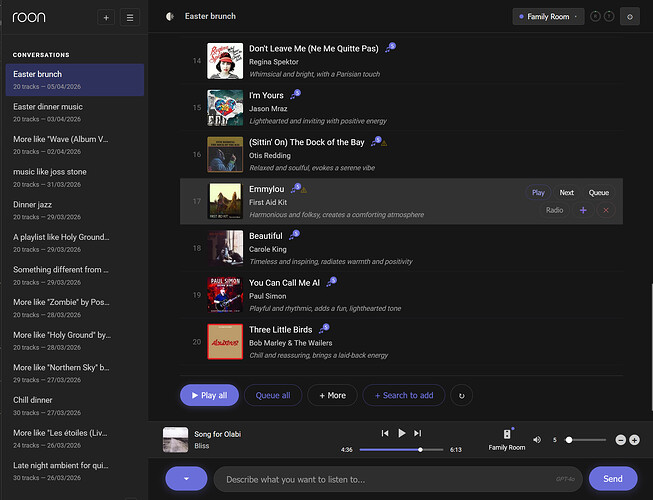
Task: Select the Easter brunch conversation
Action: (75, 80)
